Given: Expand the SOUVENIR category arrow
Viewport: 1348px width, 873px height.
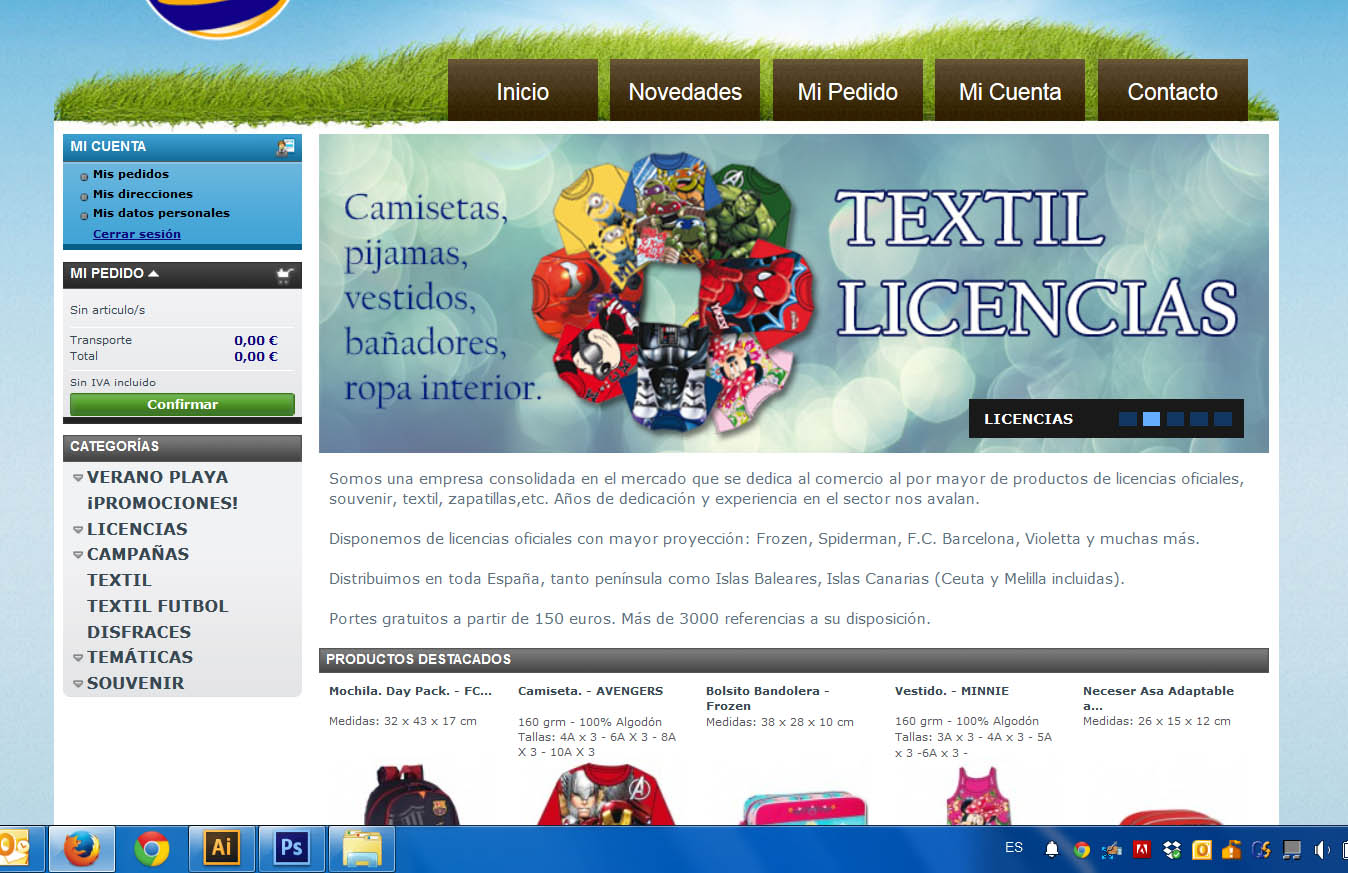Looking at the screenshot, I should tap(78, 684).
